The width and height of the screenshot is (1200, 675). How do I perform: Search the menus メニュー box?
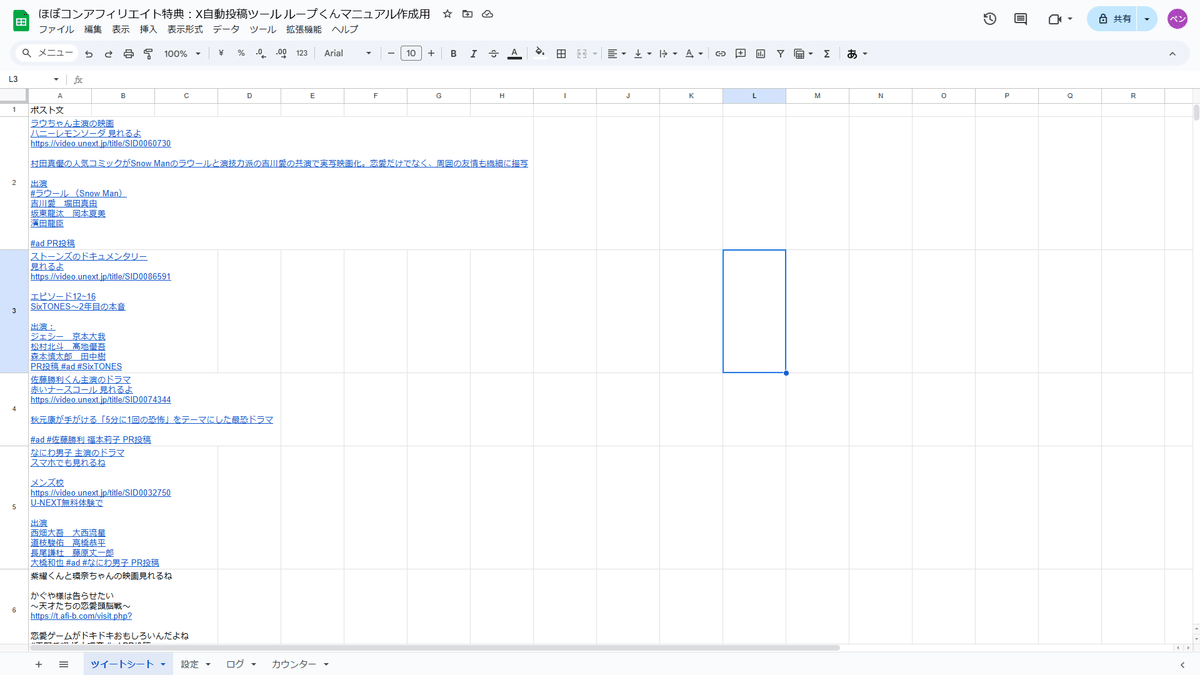[46, 54]
